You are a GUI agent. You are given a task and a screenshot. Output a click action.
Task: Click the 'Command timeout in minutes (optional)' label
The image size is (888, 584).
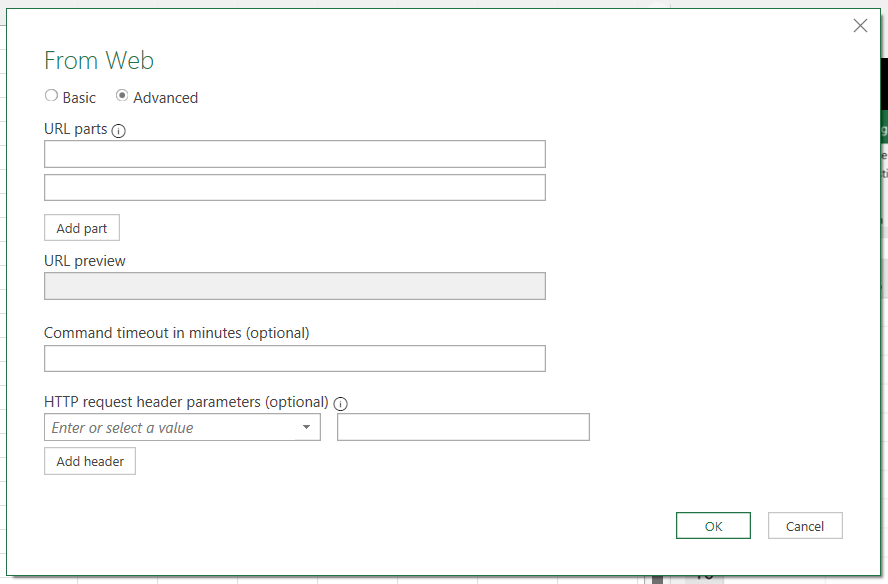coord(177,333)
